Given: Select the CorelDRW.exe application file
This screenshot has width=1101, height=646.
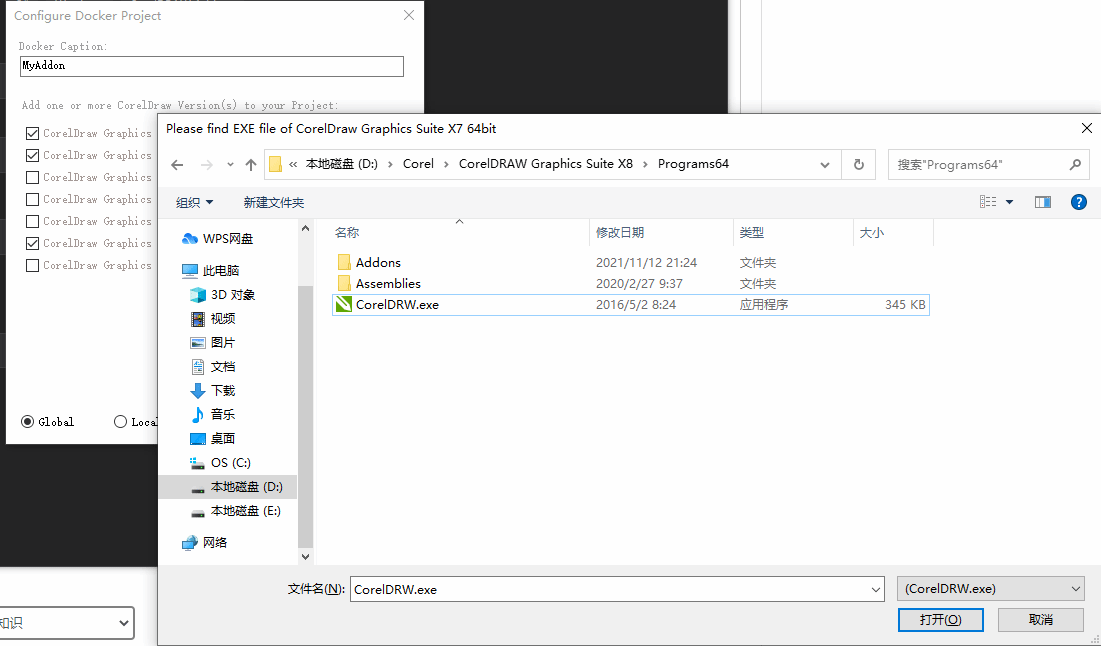Looking at the screenshot, I should pos(397,305).
